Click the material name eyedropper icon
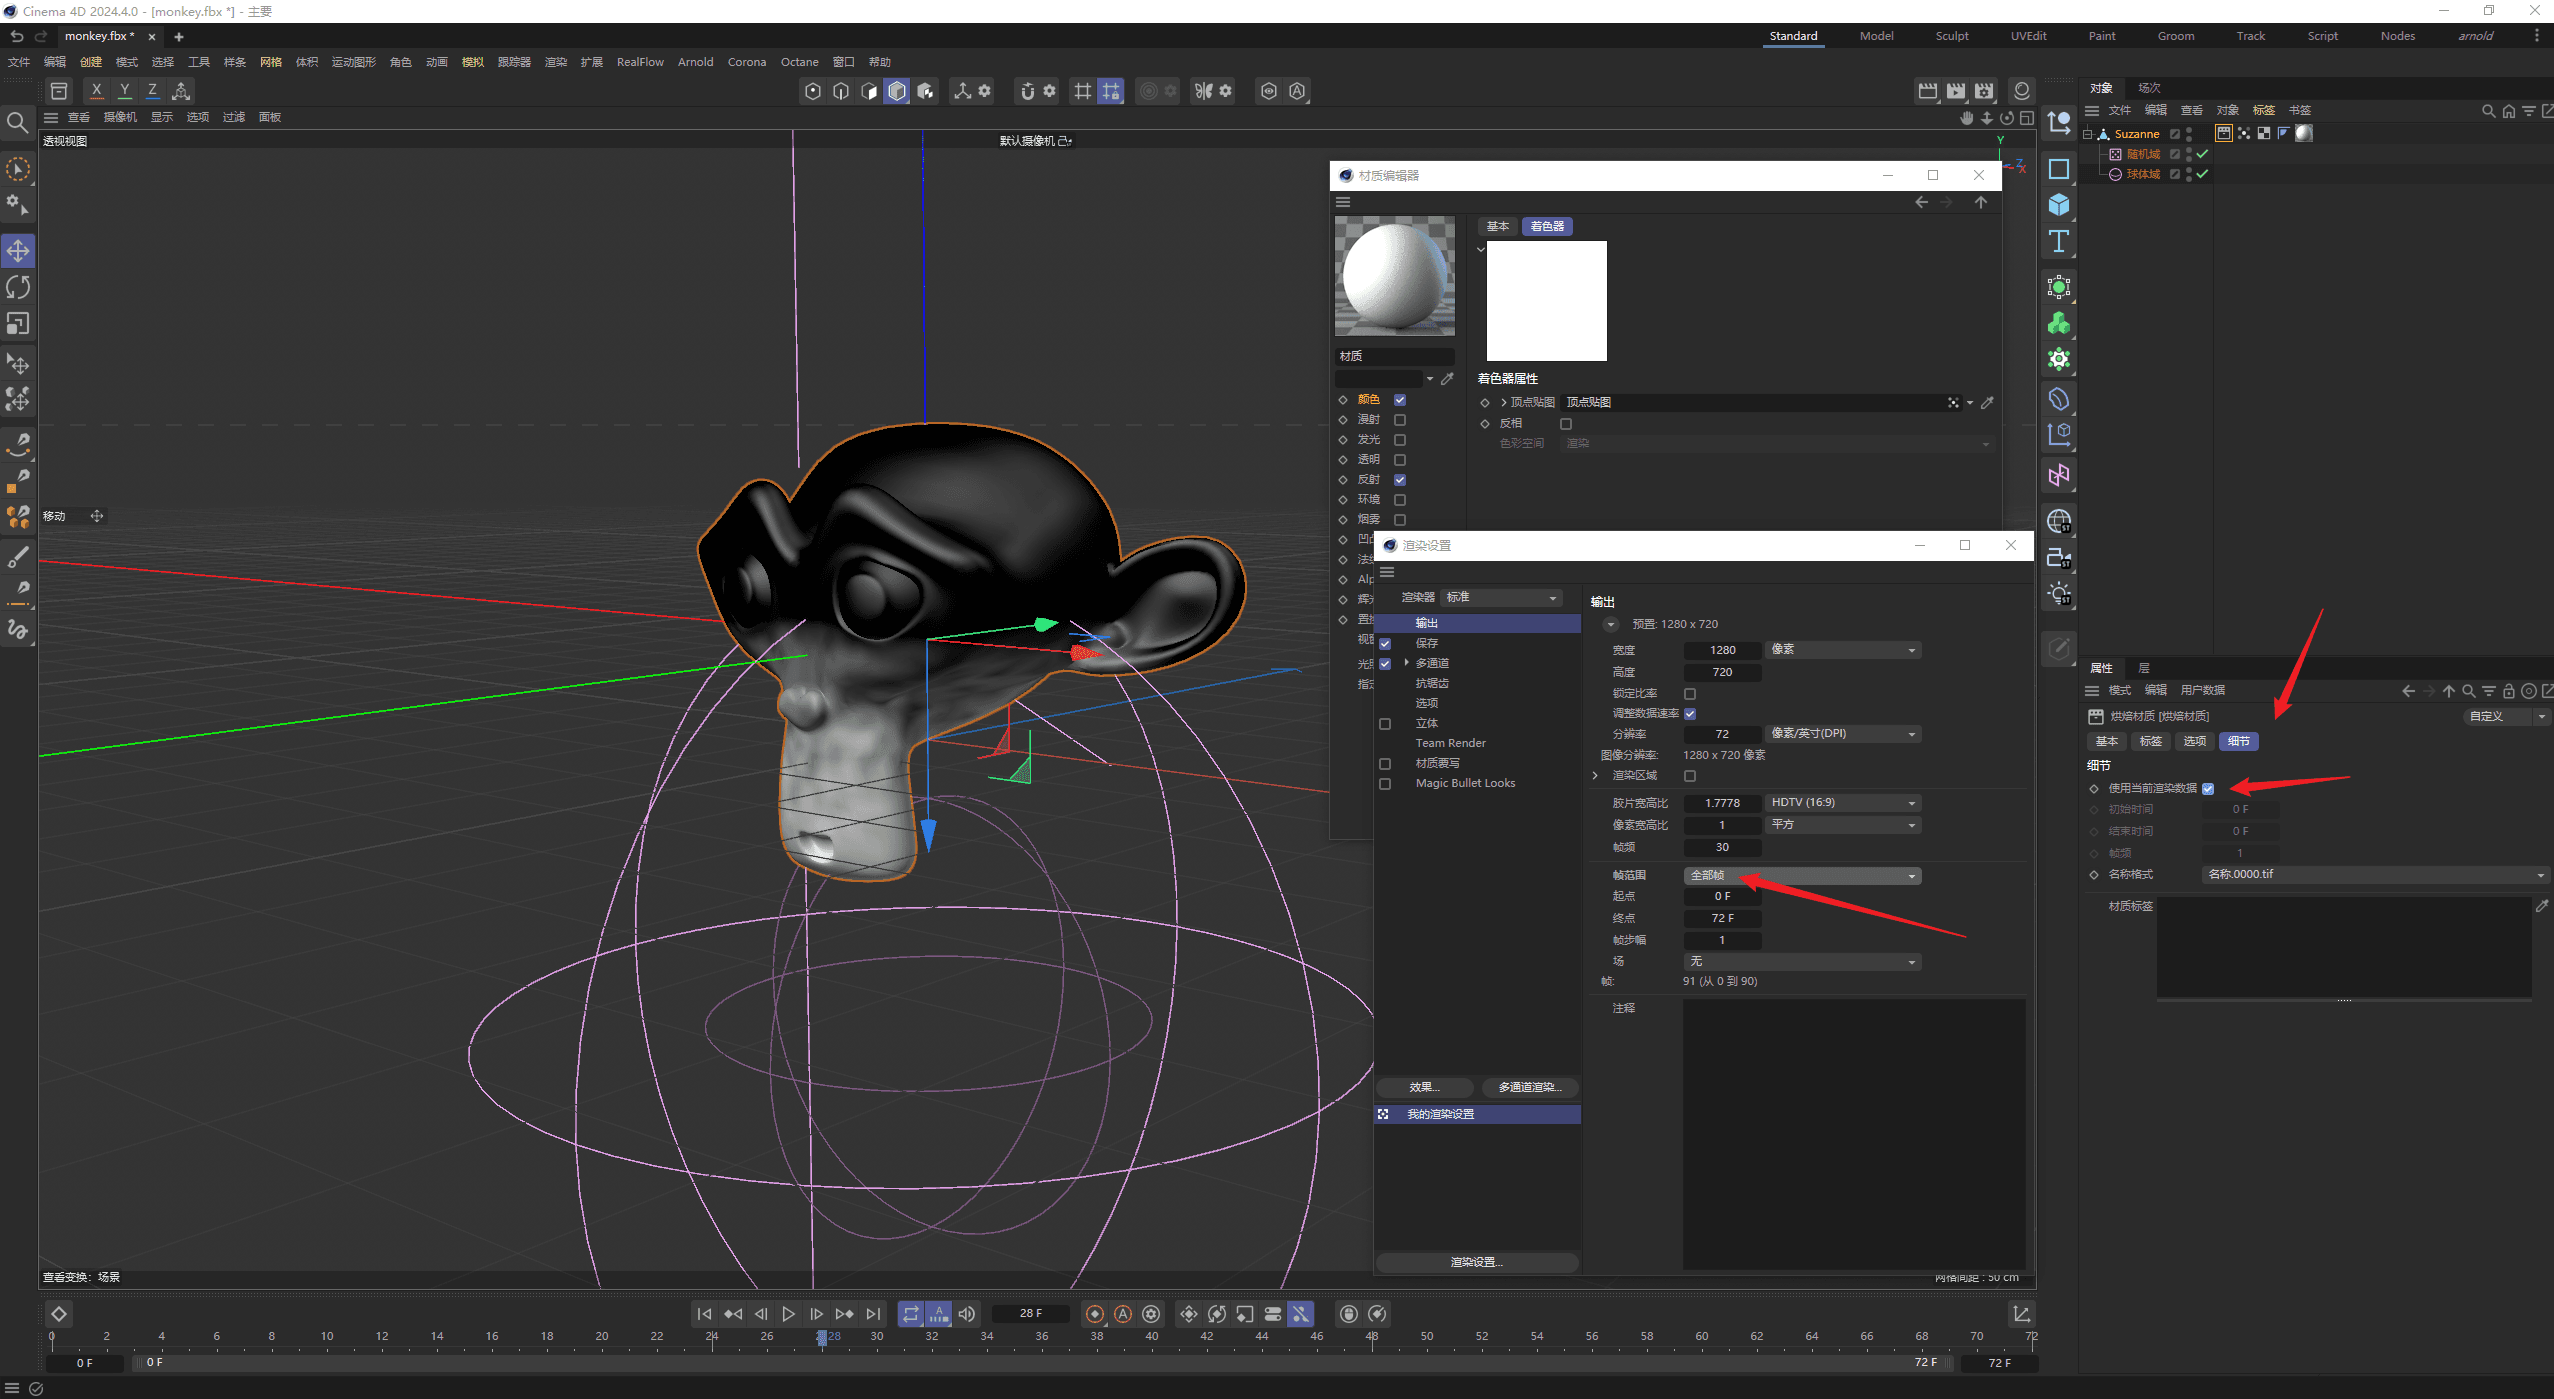Viewport: 2554px width, 1399px height. click(1447, 379)
